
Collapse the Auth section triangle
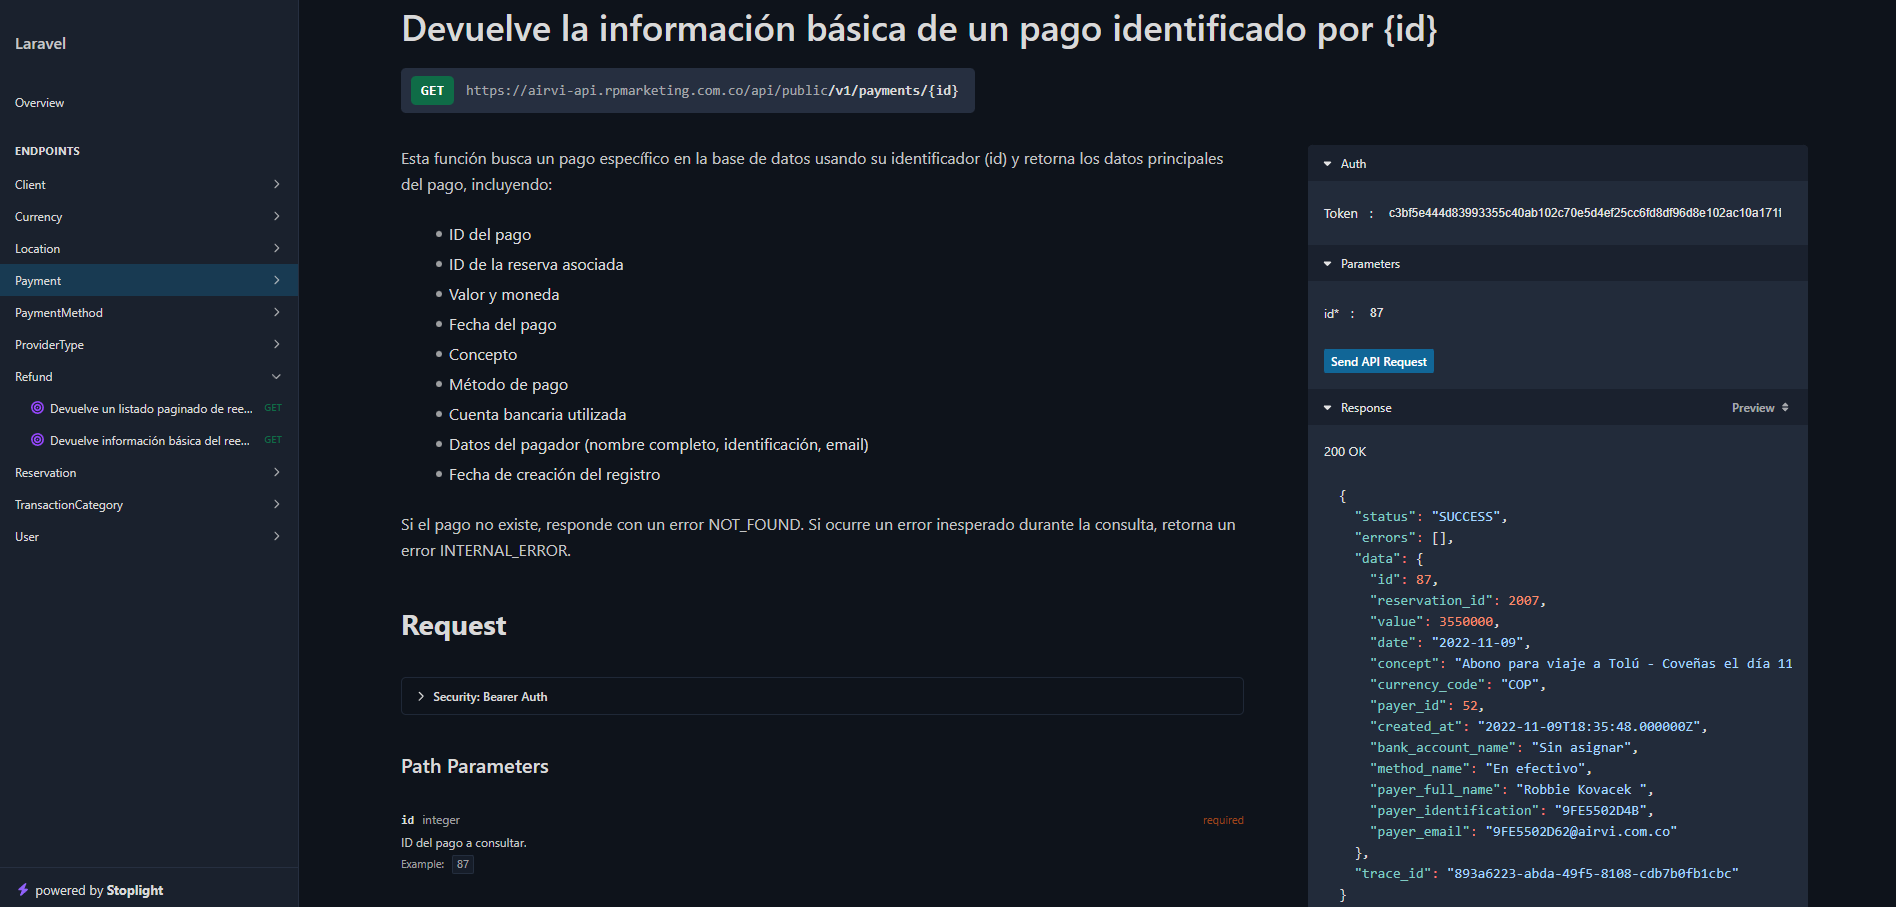click(1328, 164)
